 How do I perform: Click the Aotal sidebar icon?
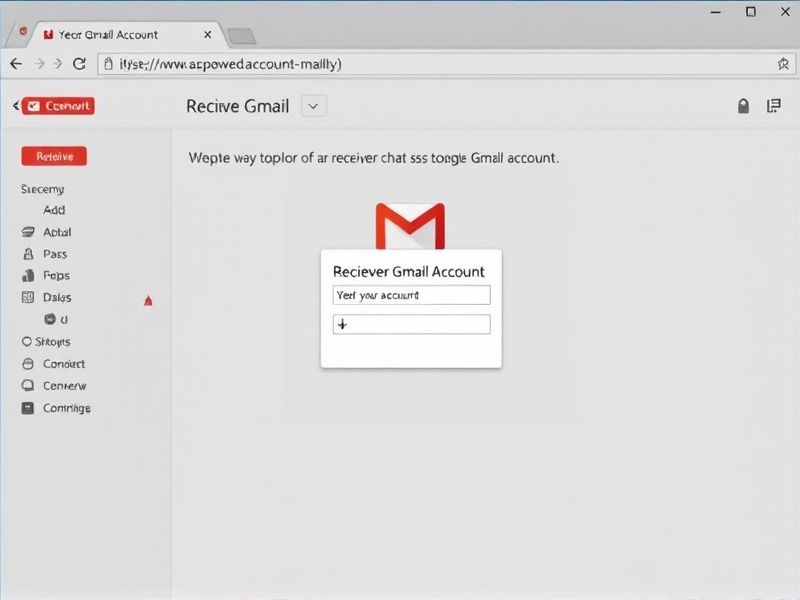click(28, 232)
